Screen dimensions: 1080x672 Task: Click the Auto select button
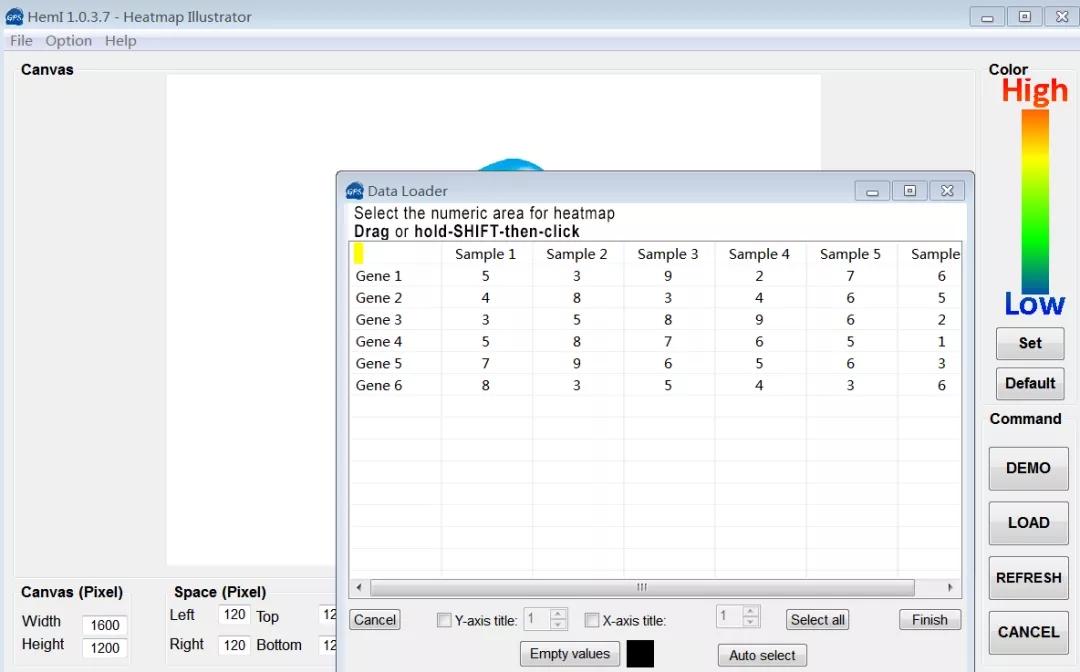click(x=762, y=655)
